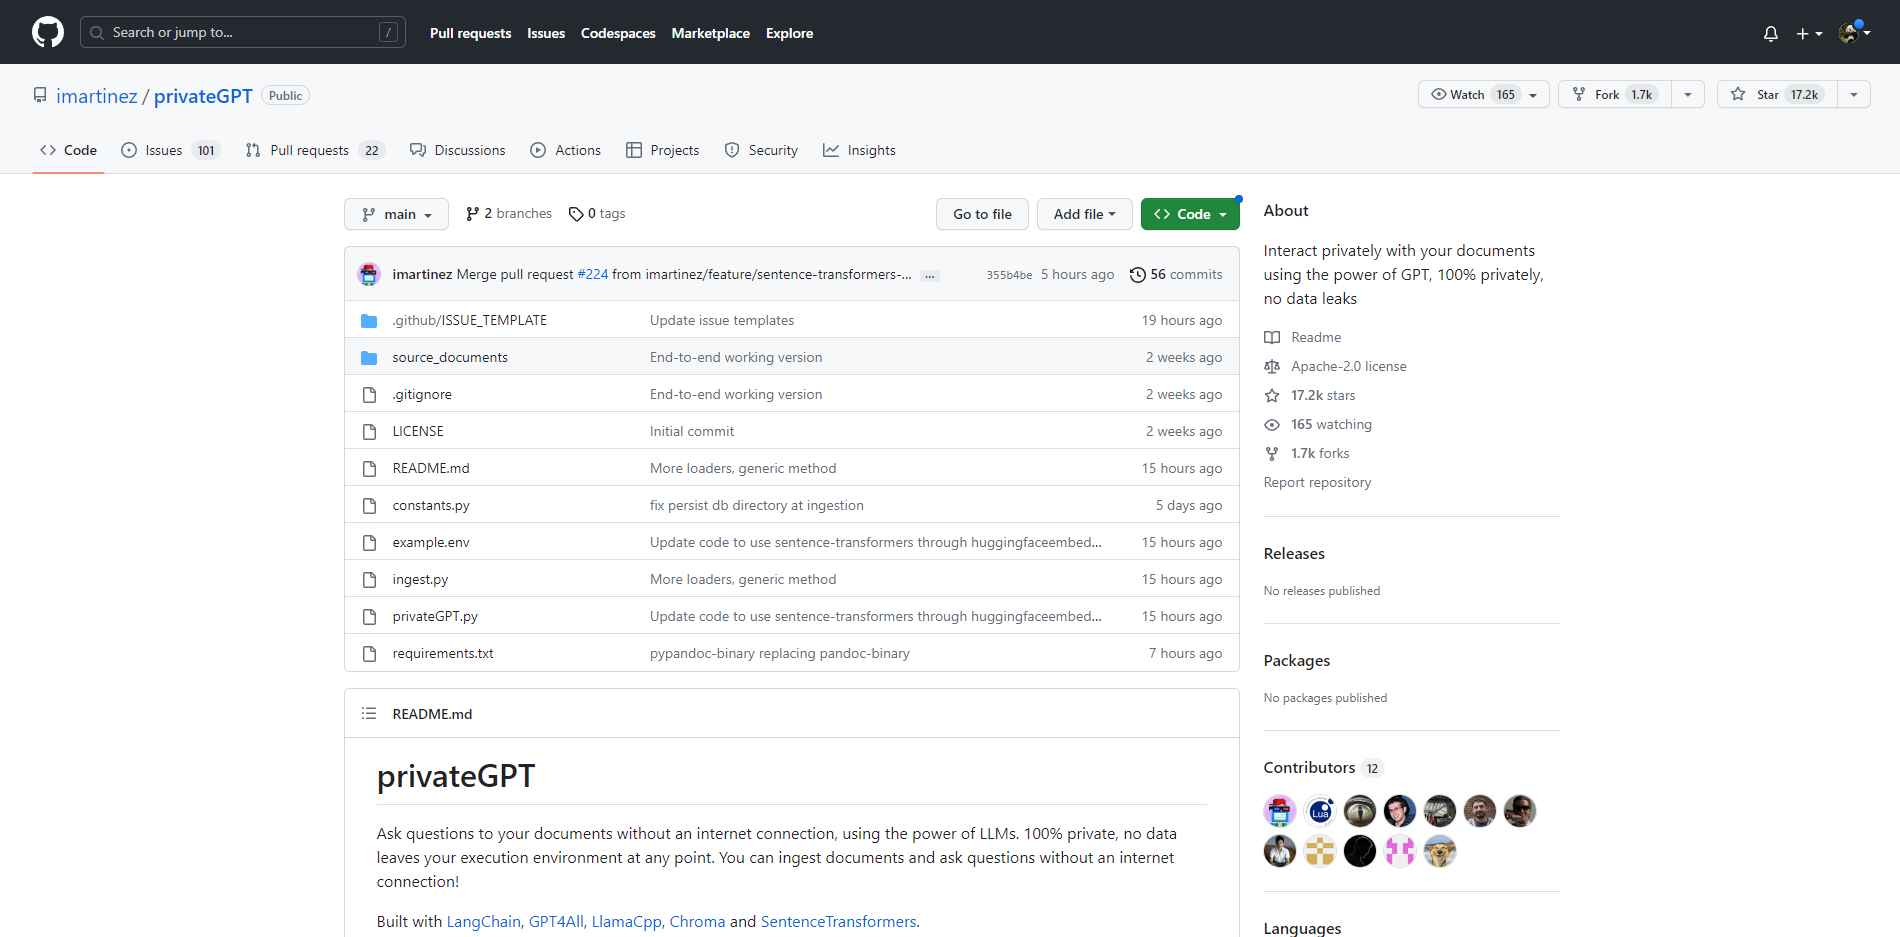This screenshot has width=1900, height=937.
Task: Open the LangChain link in README
Action: click(483, 921)
